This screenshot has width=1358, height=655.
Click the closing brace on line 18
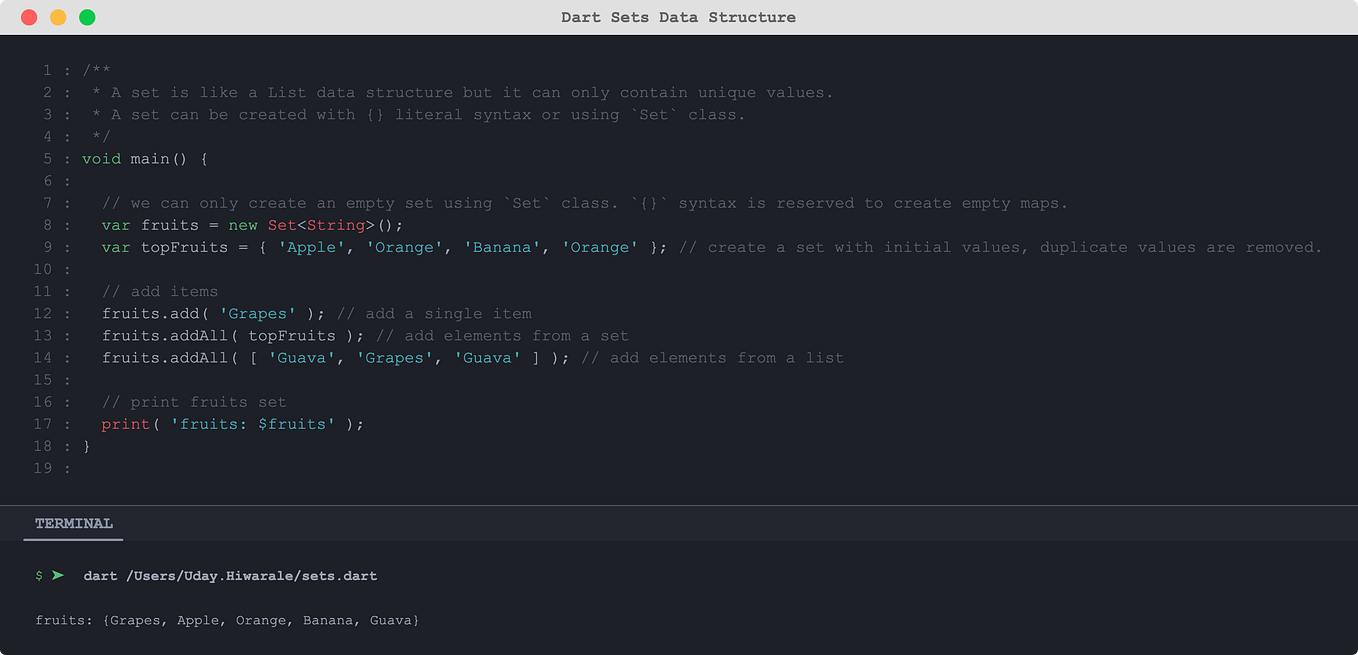pos(86,445)
